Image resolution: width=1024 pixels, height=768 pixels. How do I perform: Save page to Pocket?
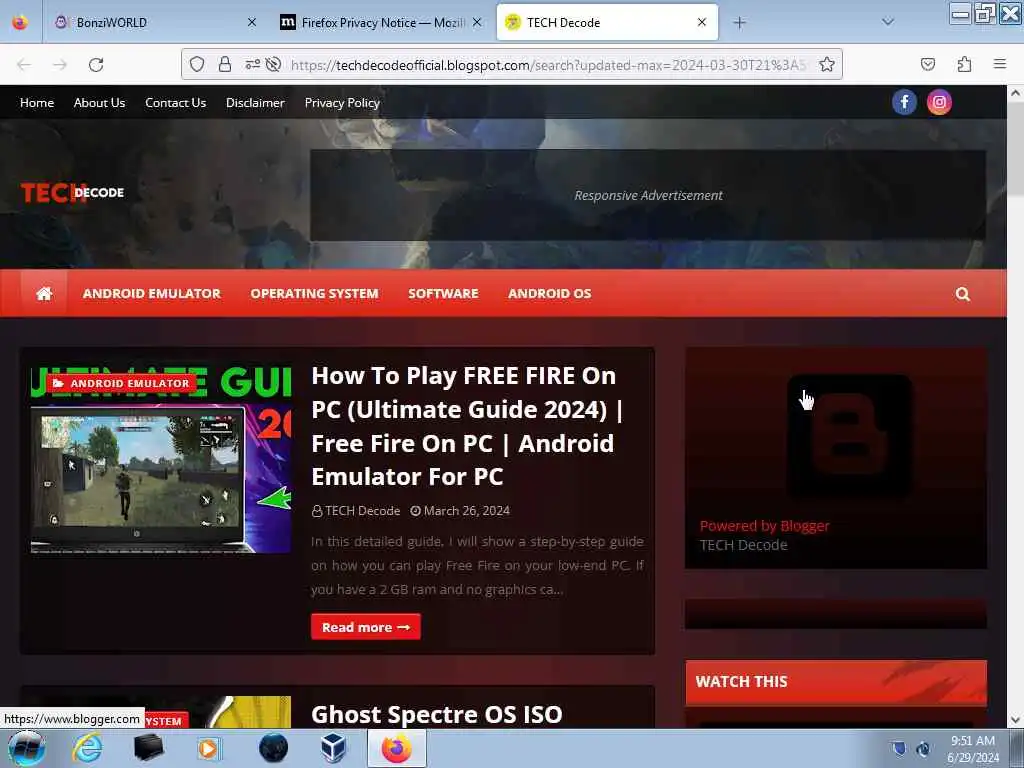(928, 64)
